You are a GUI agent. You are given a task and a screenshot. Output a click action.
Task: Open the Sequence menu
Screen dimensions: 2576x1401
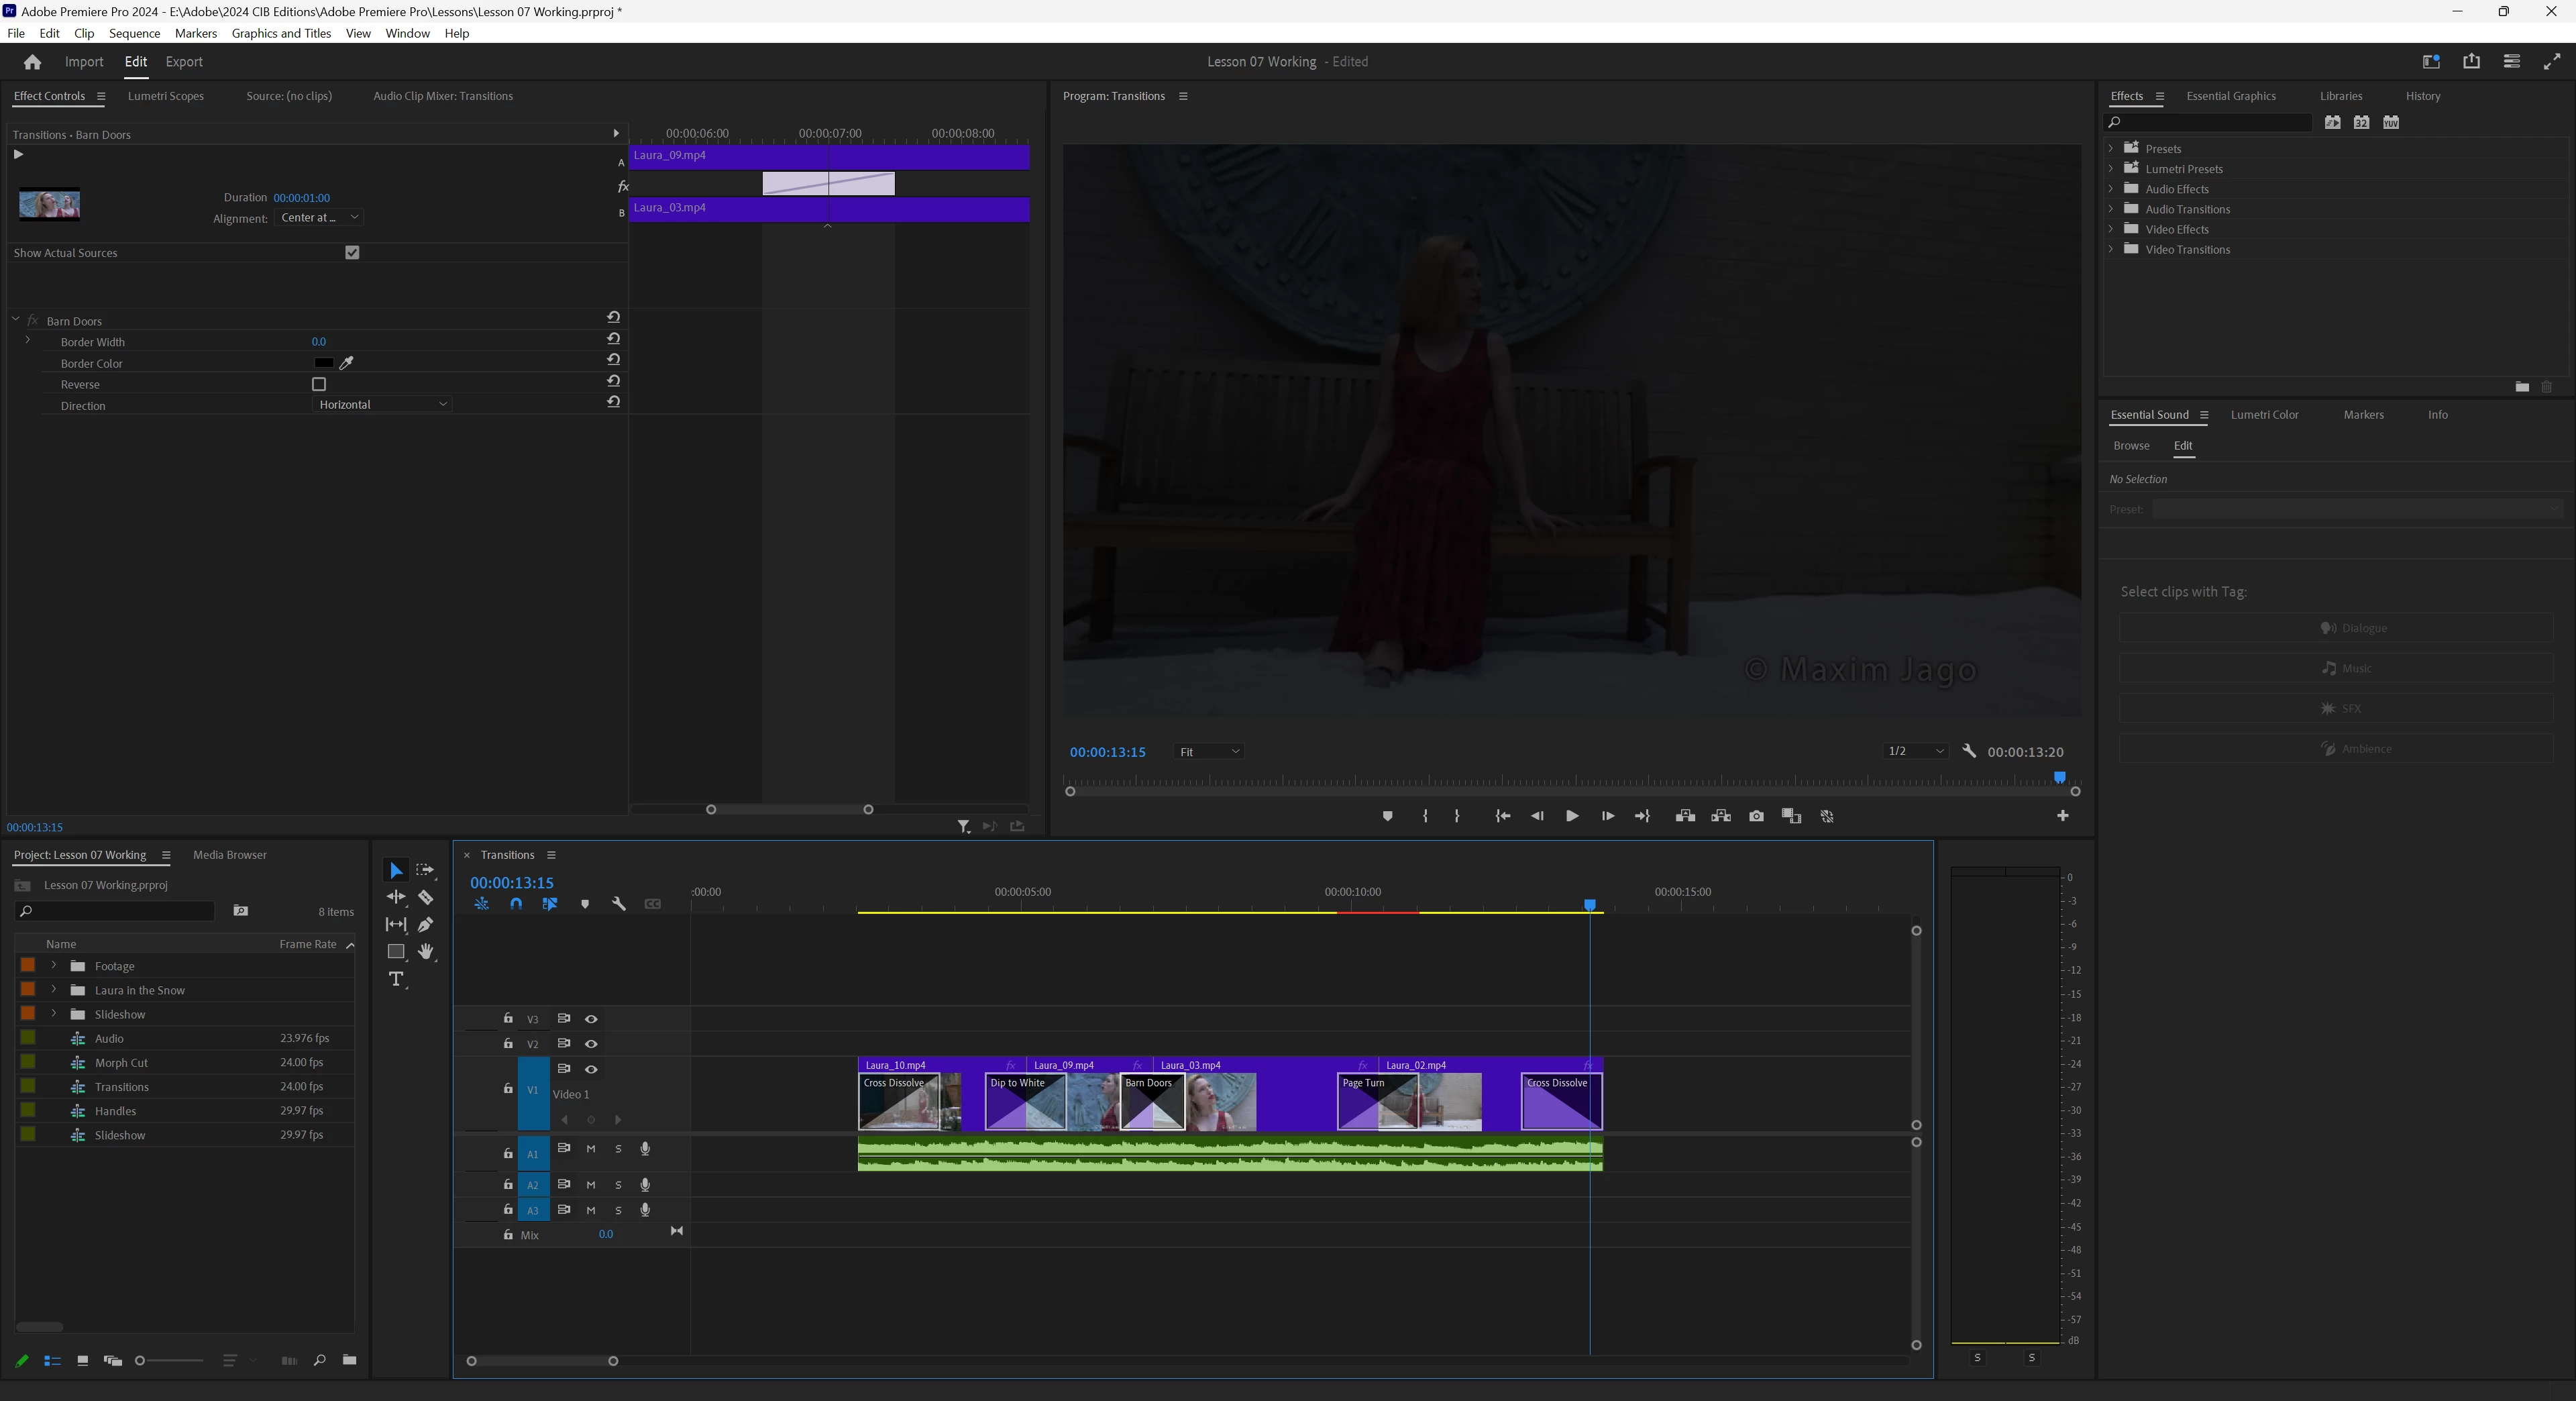tap(134, 33)
